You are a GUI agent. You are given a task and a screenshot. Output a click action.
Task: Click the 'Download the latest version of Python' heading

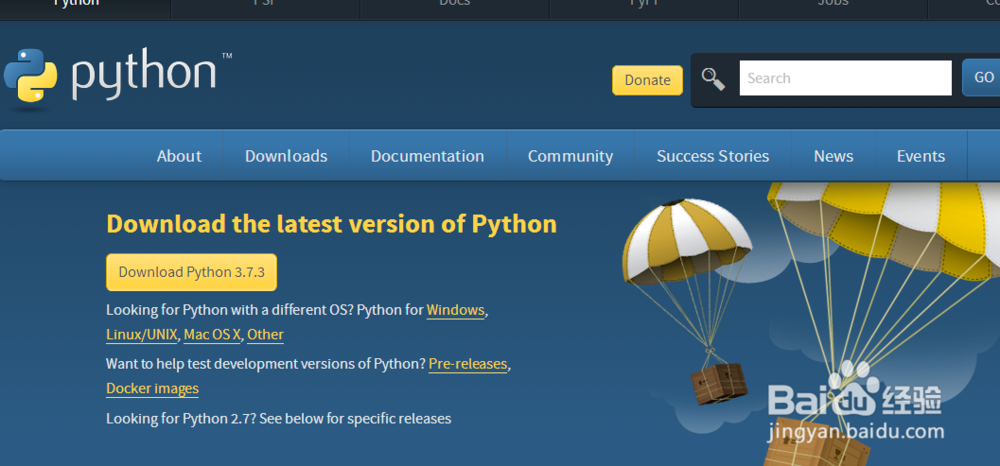(332, 224)
